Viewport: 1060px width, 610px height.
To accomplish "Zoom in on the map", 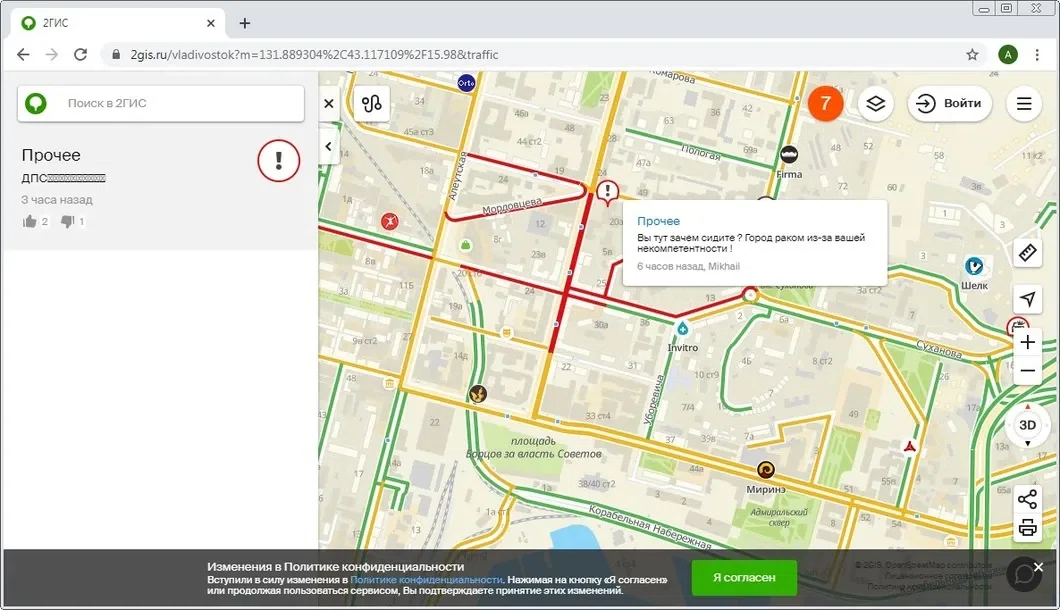I will (x=1027, y=343).
